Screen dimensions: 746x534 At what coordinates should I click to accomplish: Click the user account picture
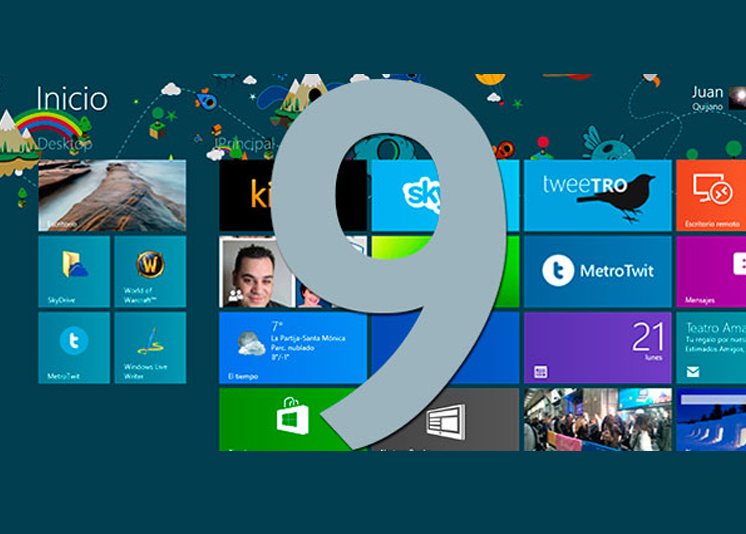(x=737, y=98)
